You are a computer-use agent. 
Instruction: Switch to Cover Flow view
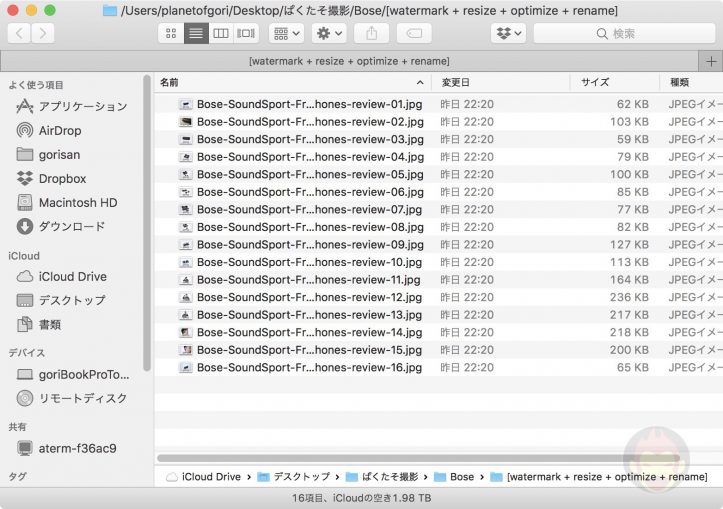click(246, 33)
